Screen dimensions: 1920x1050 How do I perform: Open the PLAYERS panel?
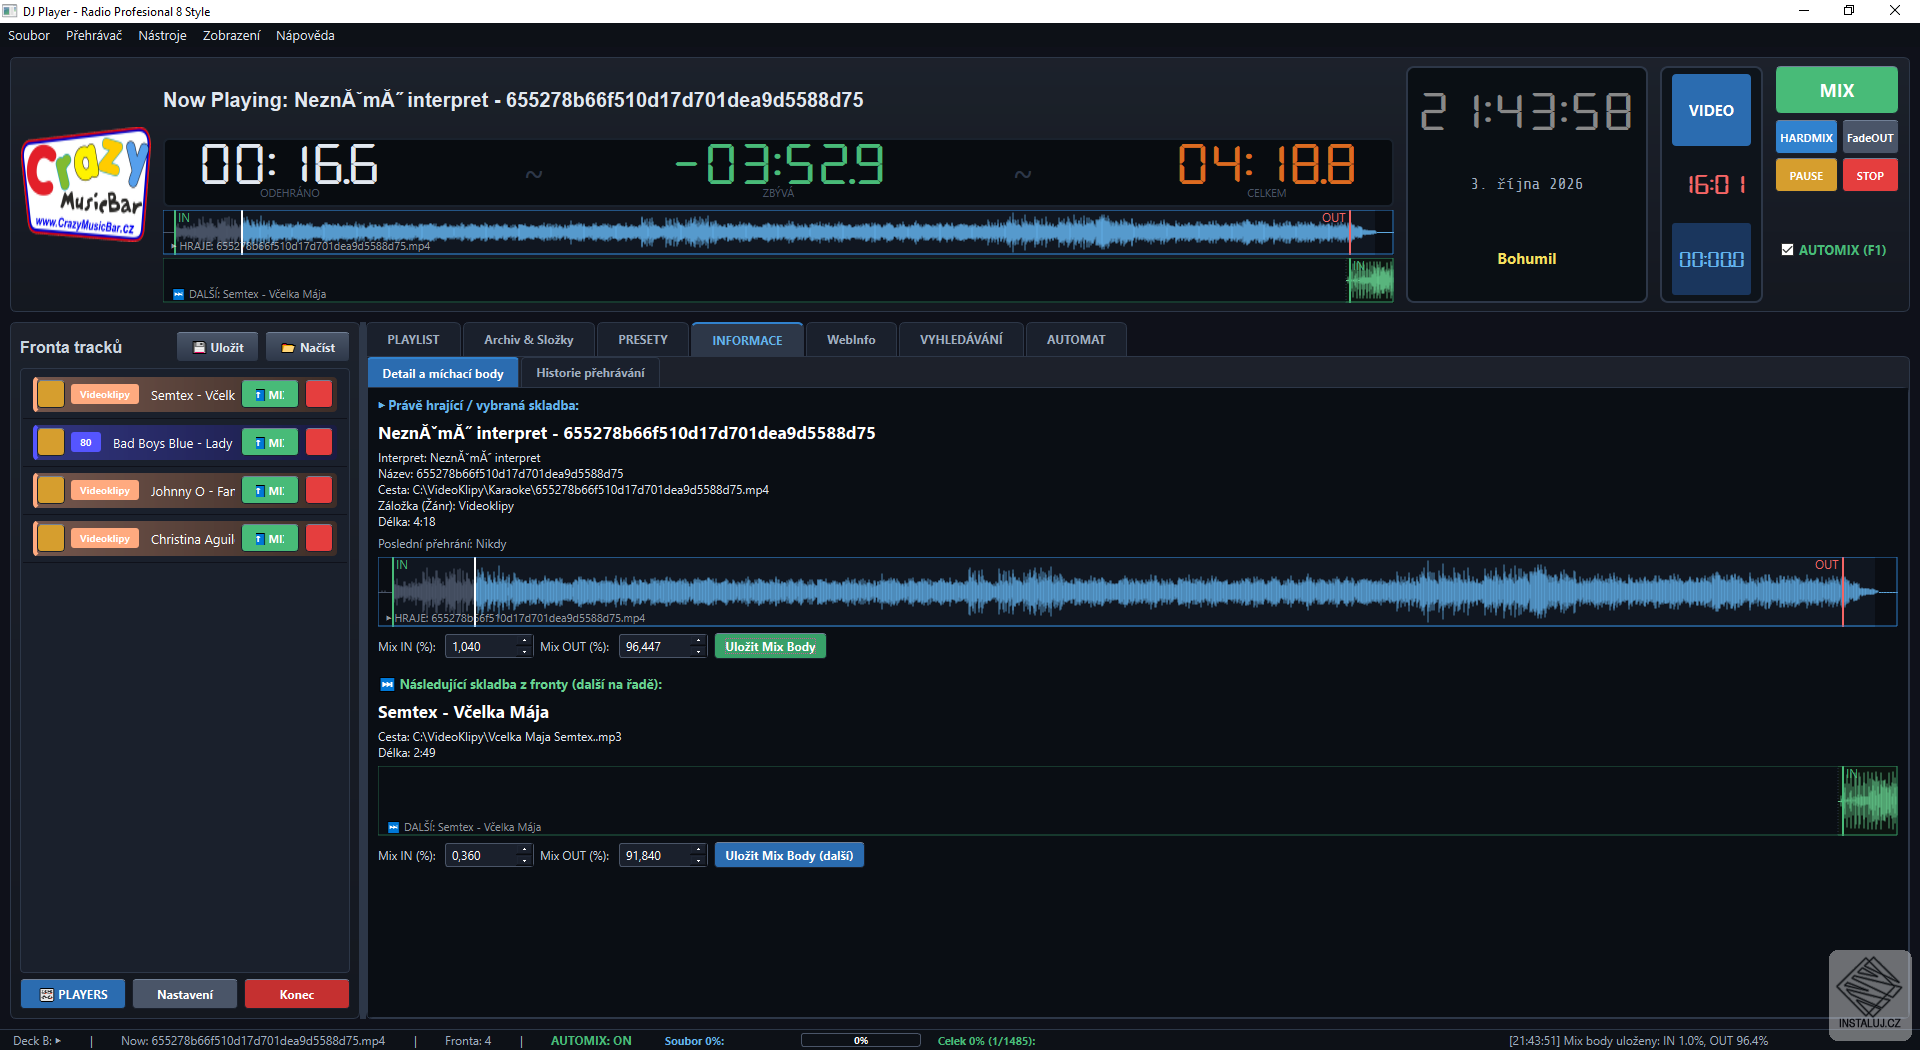pyautogui.click(x=73, y=994)
